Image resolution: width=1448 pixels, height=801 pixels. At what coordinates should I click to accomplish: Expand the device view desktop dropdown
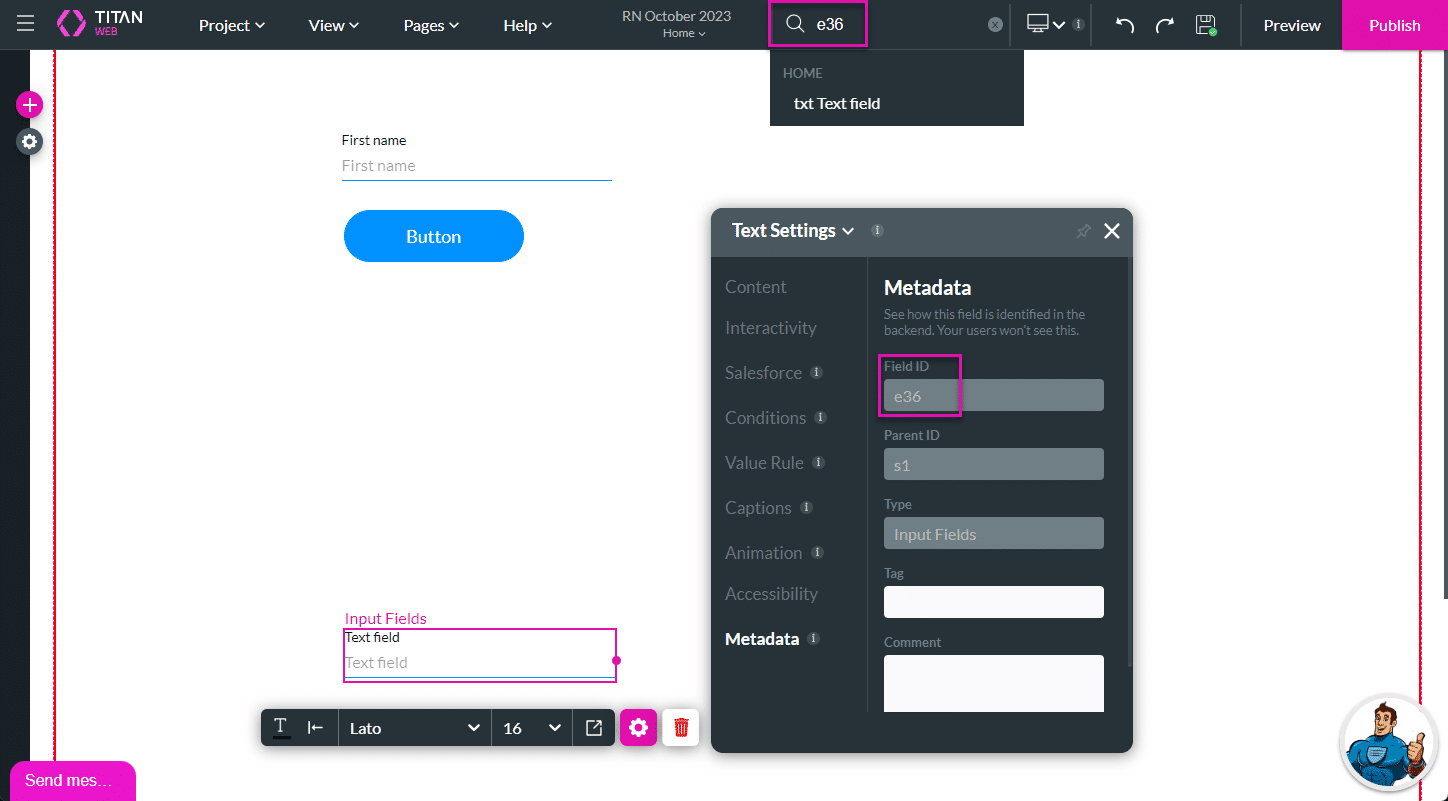(1046, 25)
